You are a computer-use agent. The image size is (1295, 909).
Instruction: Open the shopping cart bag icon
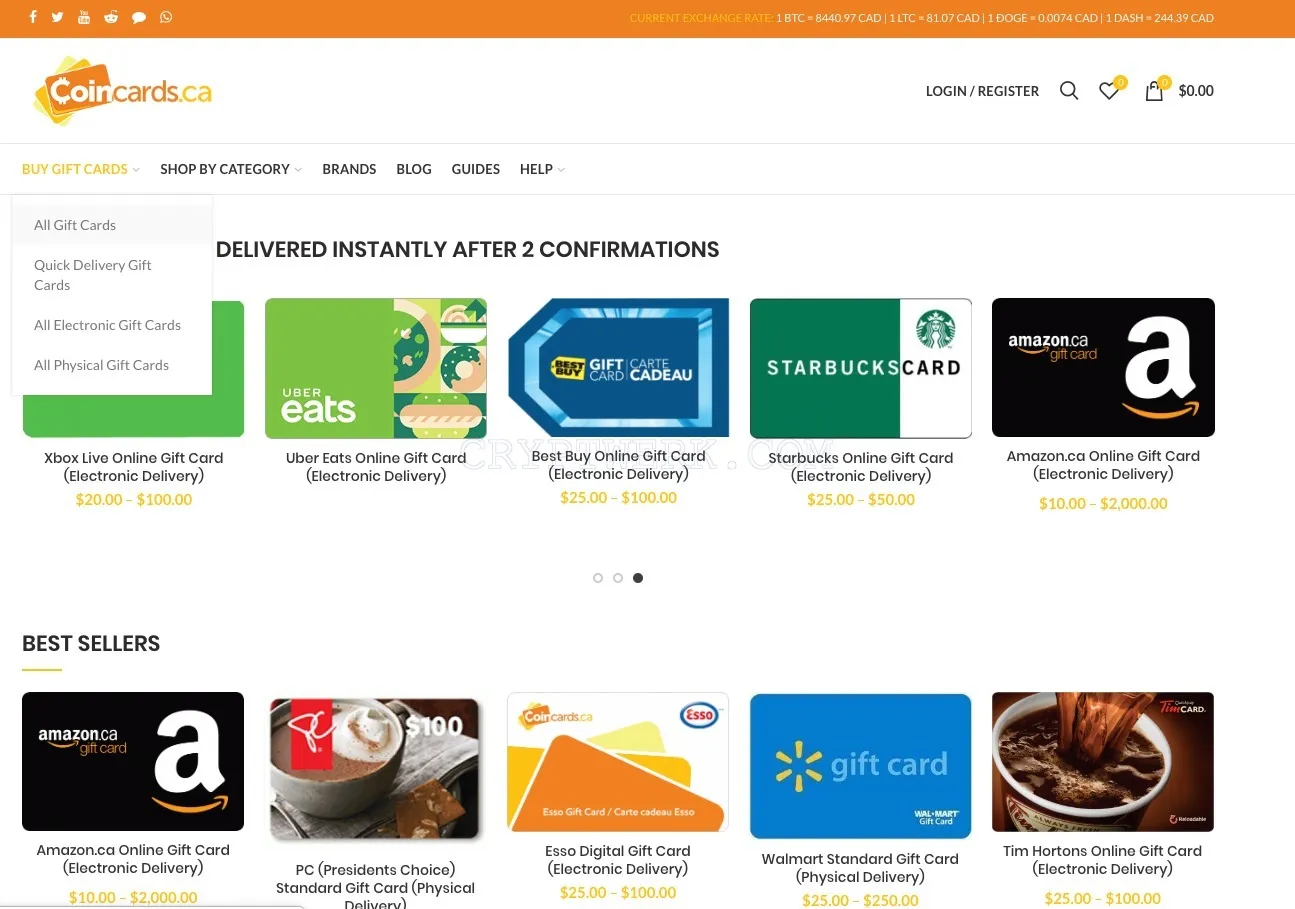[1154, 91]
